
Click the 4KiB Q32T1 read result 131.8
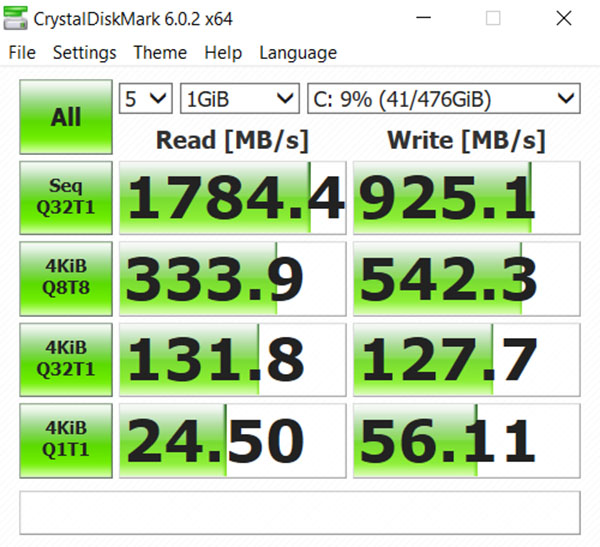pyautogui.click(x=233, y=359)
